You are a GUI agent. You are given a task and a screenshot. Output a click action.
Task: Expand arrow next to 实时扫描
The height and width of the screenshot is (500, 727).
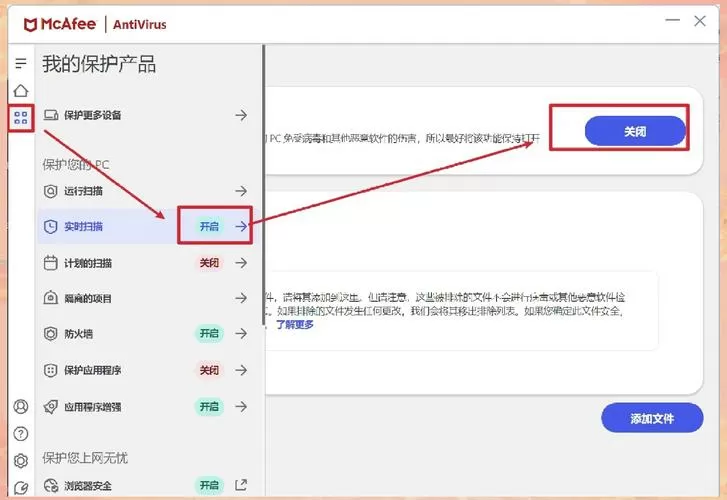click(241, 226)
